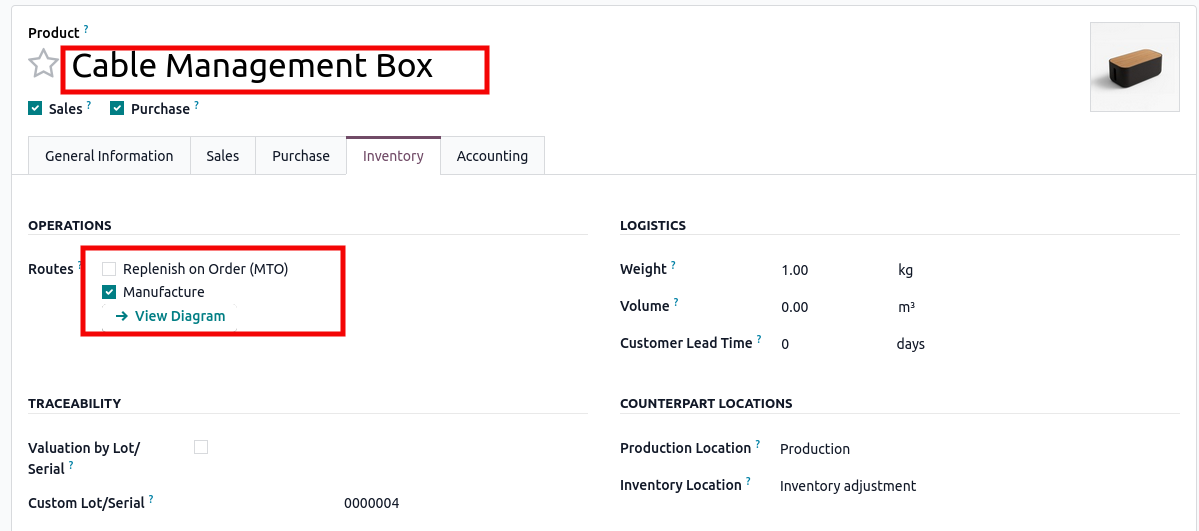Click the help tooltip next to Volume
The width and height of the screenshot is (1199, 531).
pos(676,303)
